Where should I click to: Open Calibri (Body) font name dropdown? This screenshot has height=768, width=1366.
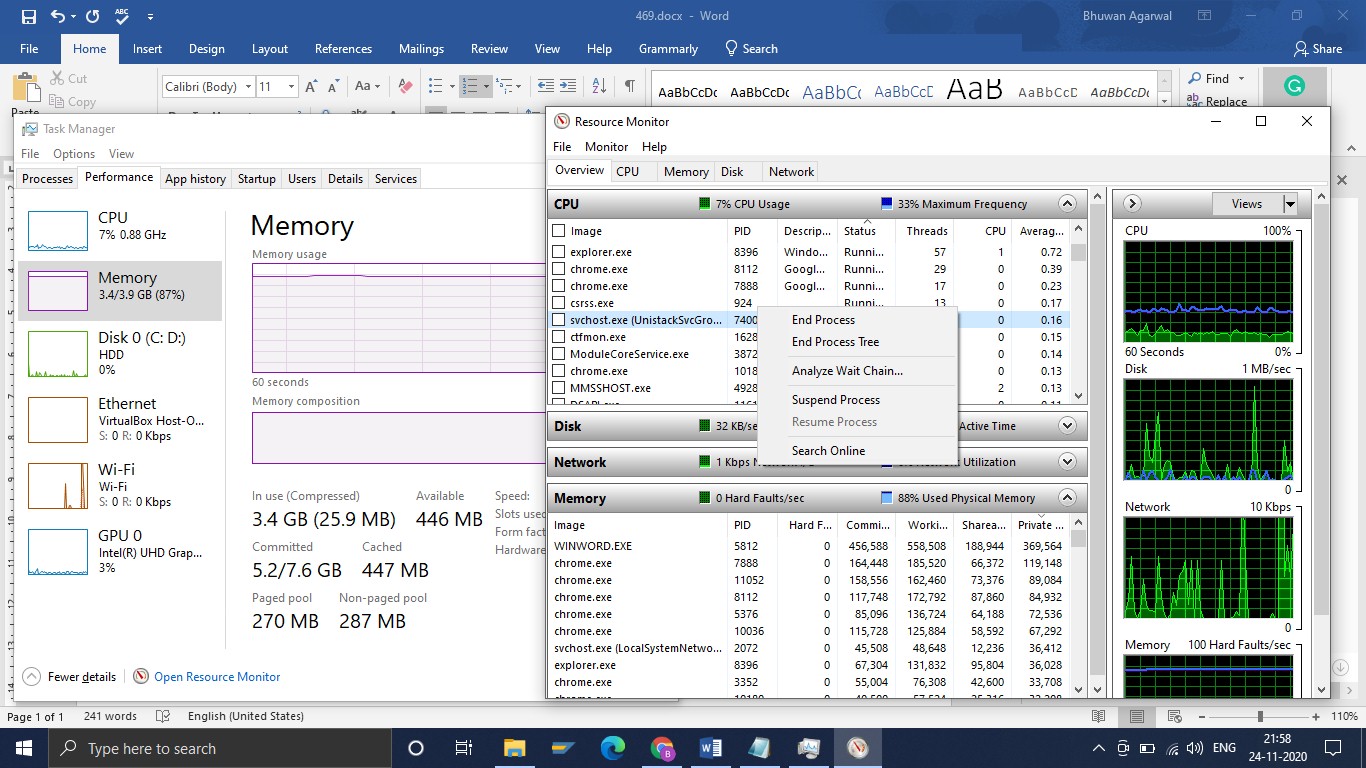click(247, 87)
